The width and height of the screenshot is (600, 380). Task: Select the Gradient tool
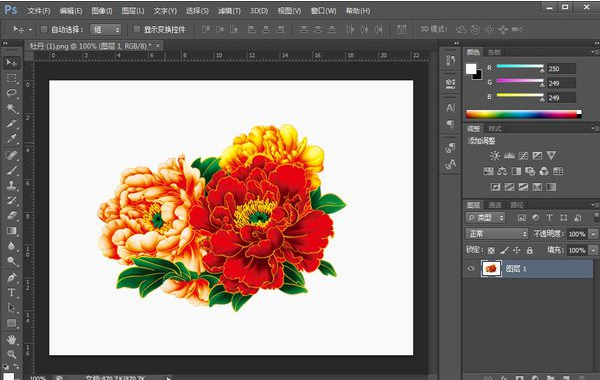(x=12, y=231)
